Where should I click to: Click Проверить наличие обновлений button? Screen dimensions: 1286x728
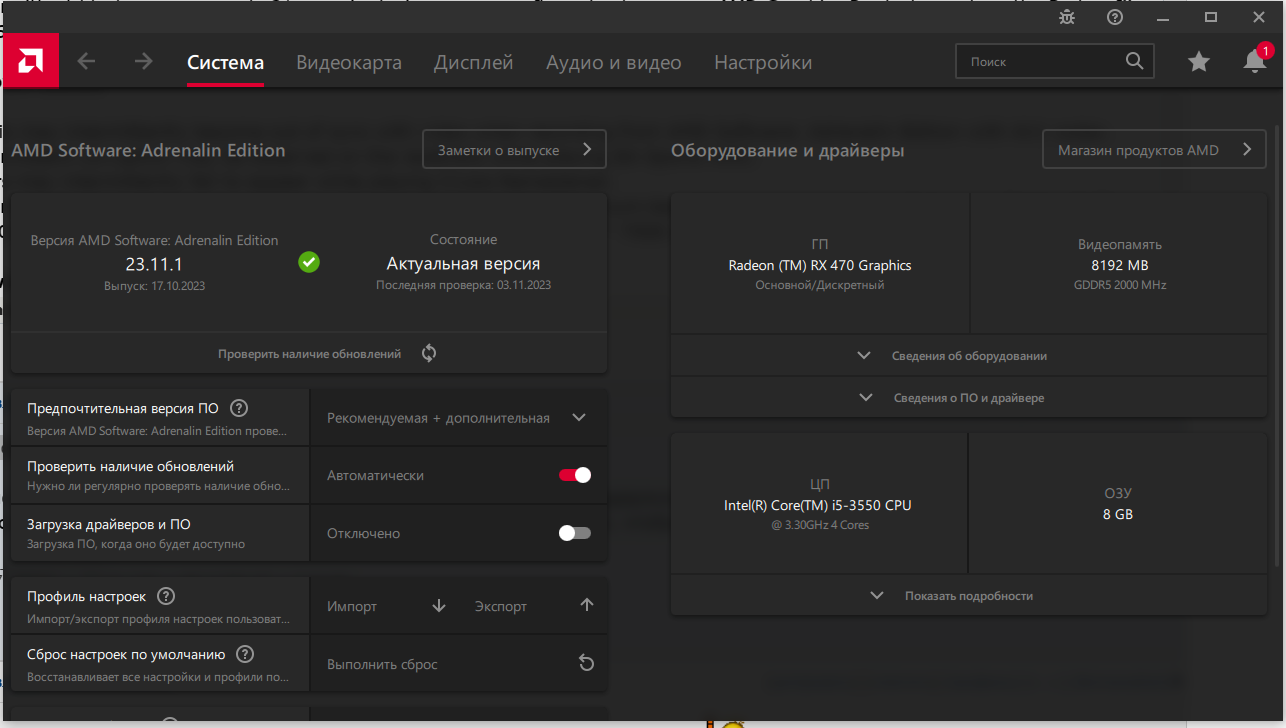tap(309, 353)
